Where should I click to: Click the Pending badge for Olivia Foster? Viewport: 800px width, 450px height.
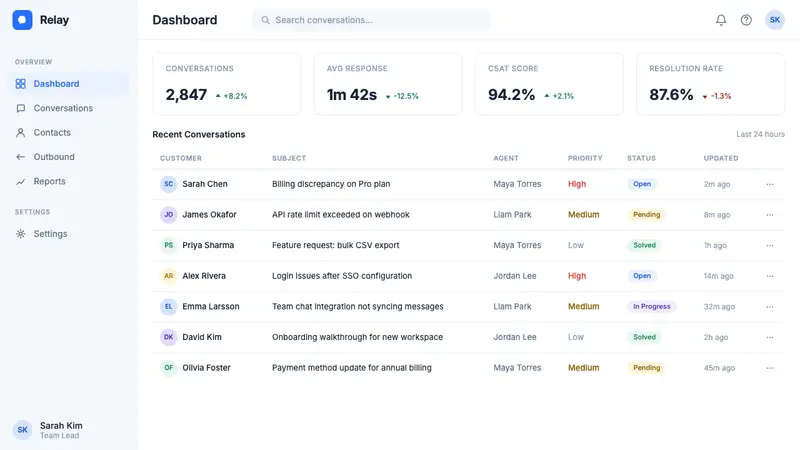[x=646, y=368]
